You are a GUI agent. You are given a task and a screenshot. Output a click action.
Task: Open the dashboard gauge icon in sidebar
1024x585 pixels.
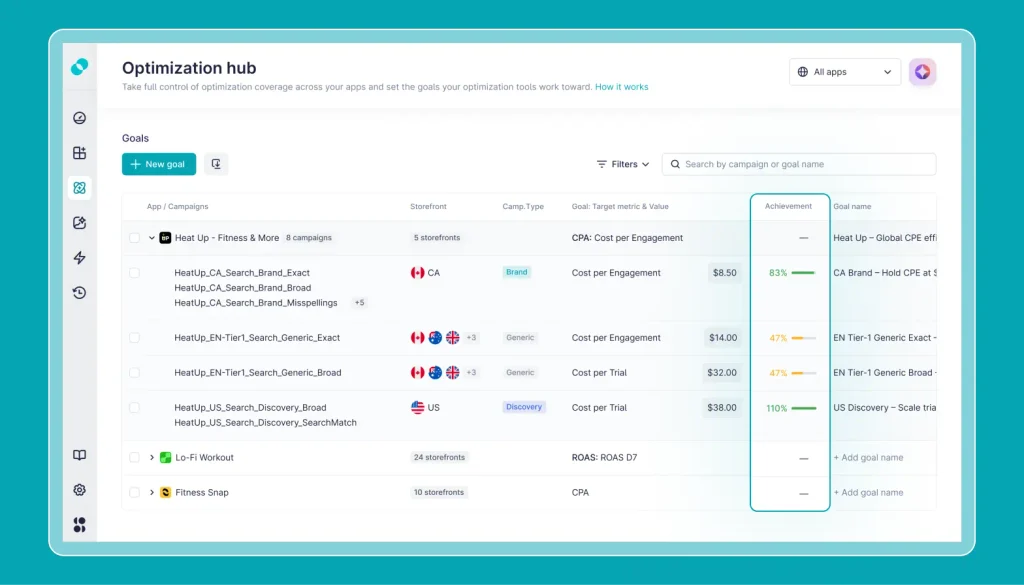click(80, 118)
